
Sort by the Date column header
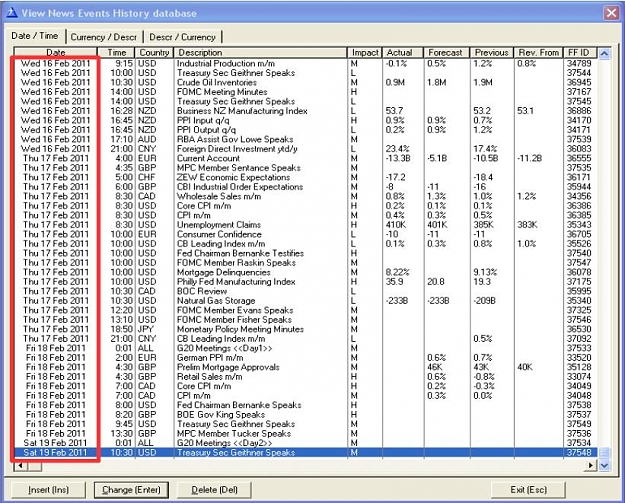[55, 53]
